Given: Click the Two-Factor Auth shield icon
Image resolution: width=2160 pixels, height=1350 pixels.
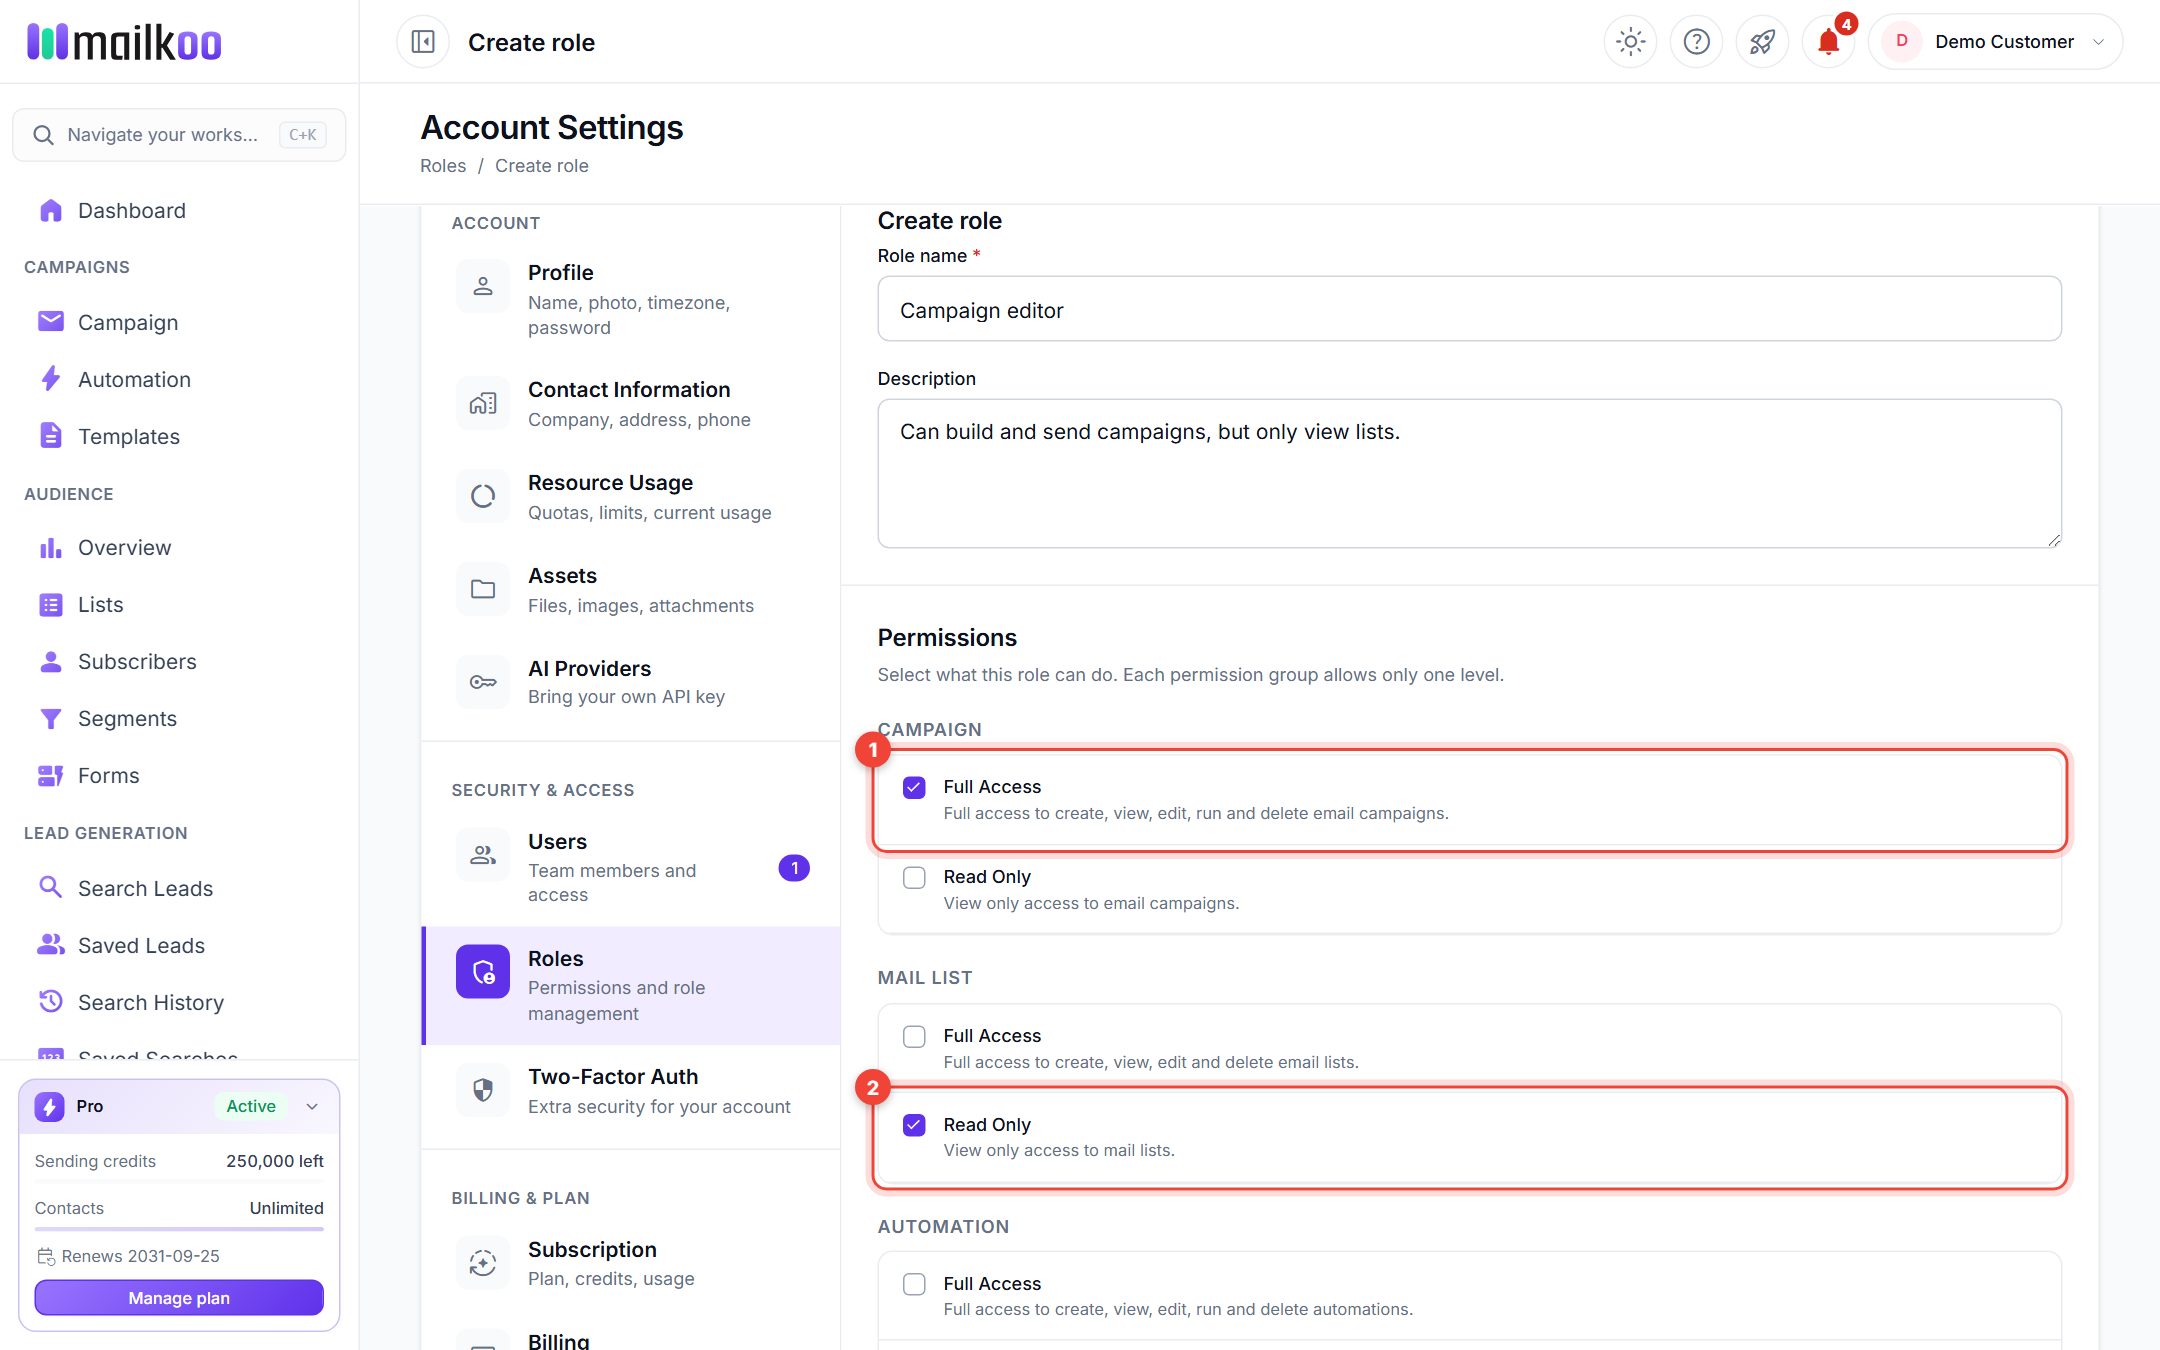Looking at the screenshot, I should (x=483, y=1090).
